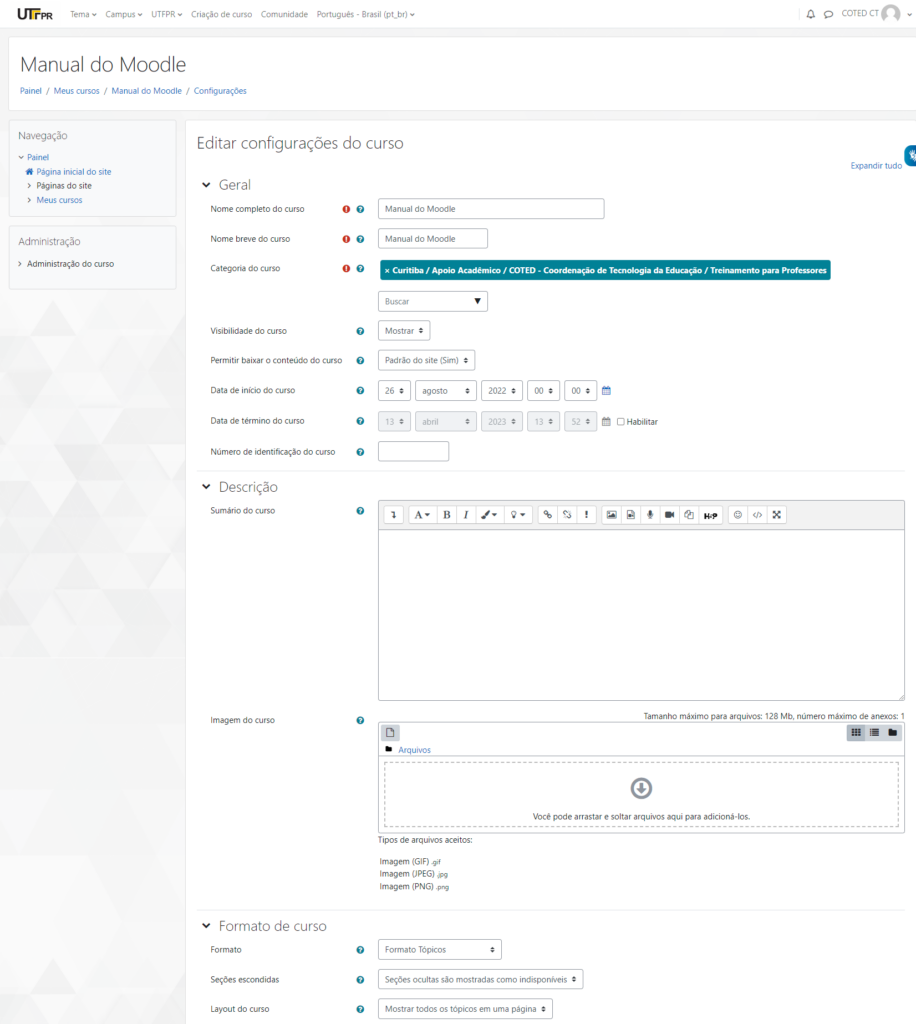This screenshot has height=1024, width=916.
Task: Toggle extra editor toolbar buttons
Action: [x=394, y=515]
